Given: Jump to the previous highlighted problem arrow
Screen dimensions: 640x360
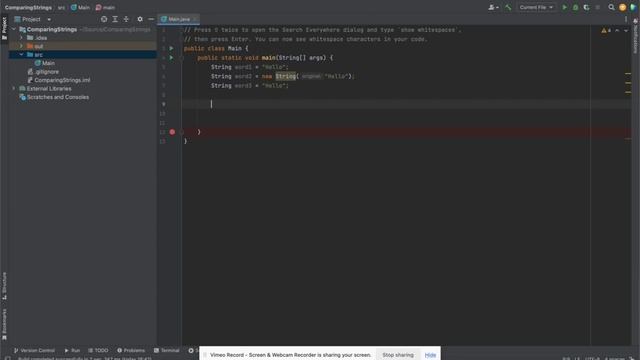Looking at the screenshot, I should point(617,30).
